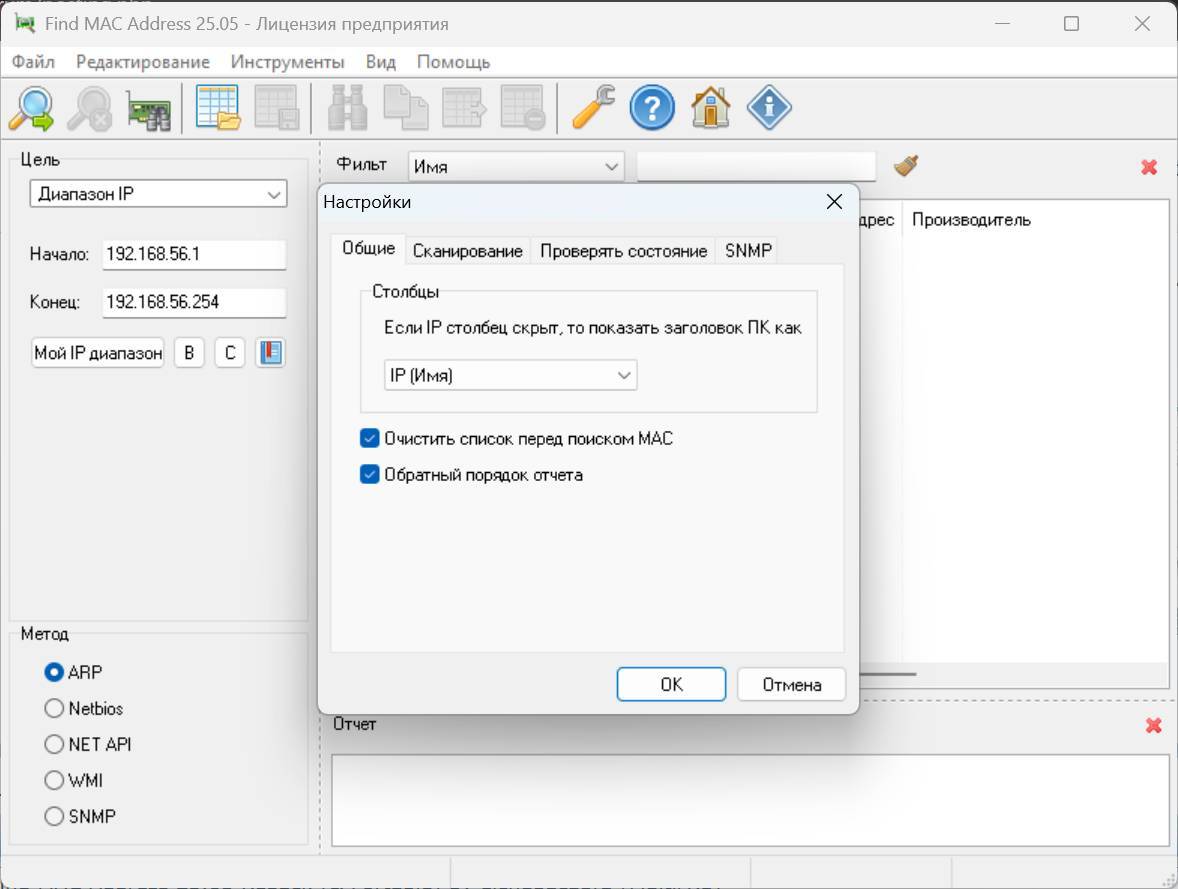
Task: Click the C class range button
Action: coord(230,352)
